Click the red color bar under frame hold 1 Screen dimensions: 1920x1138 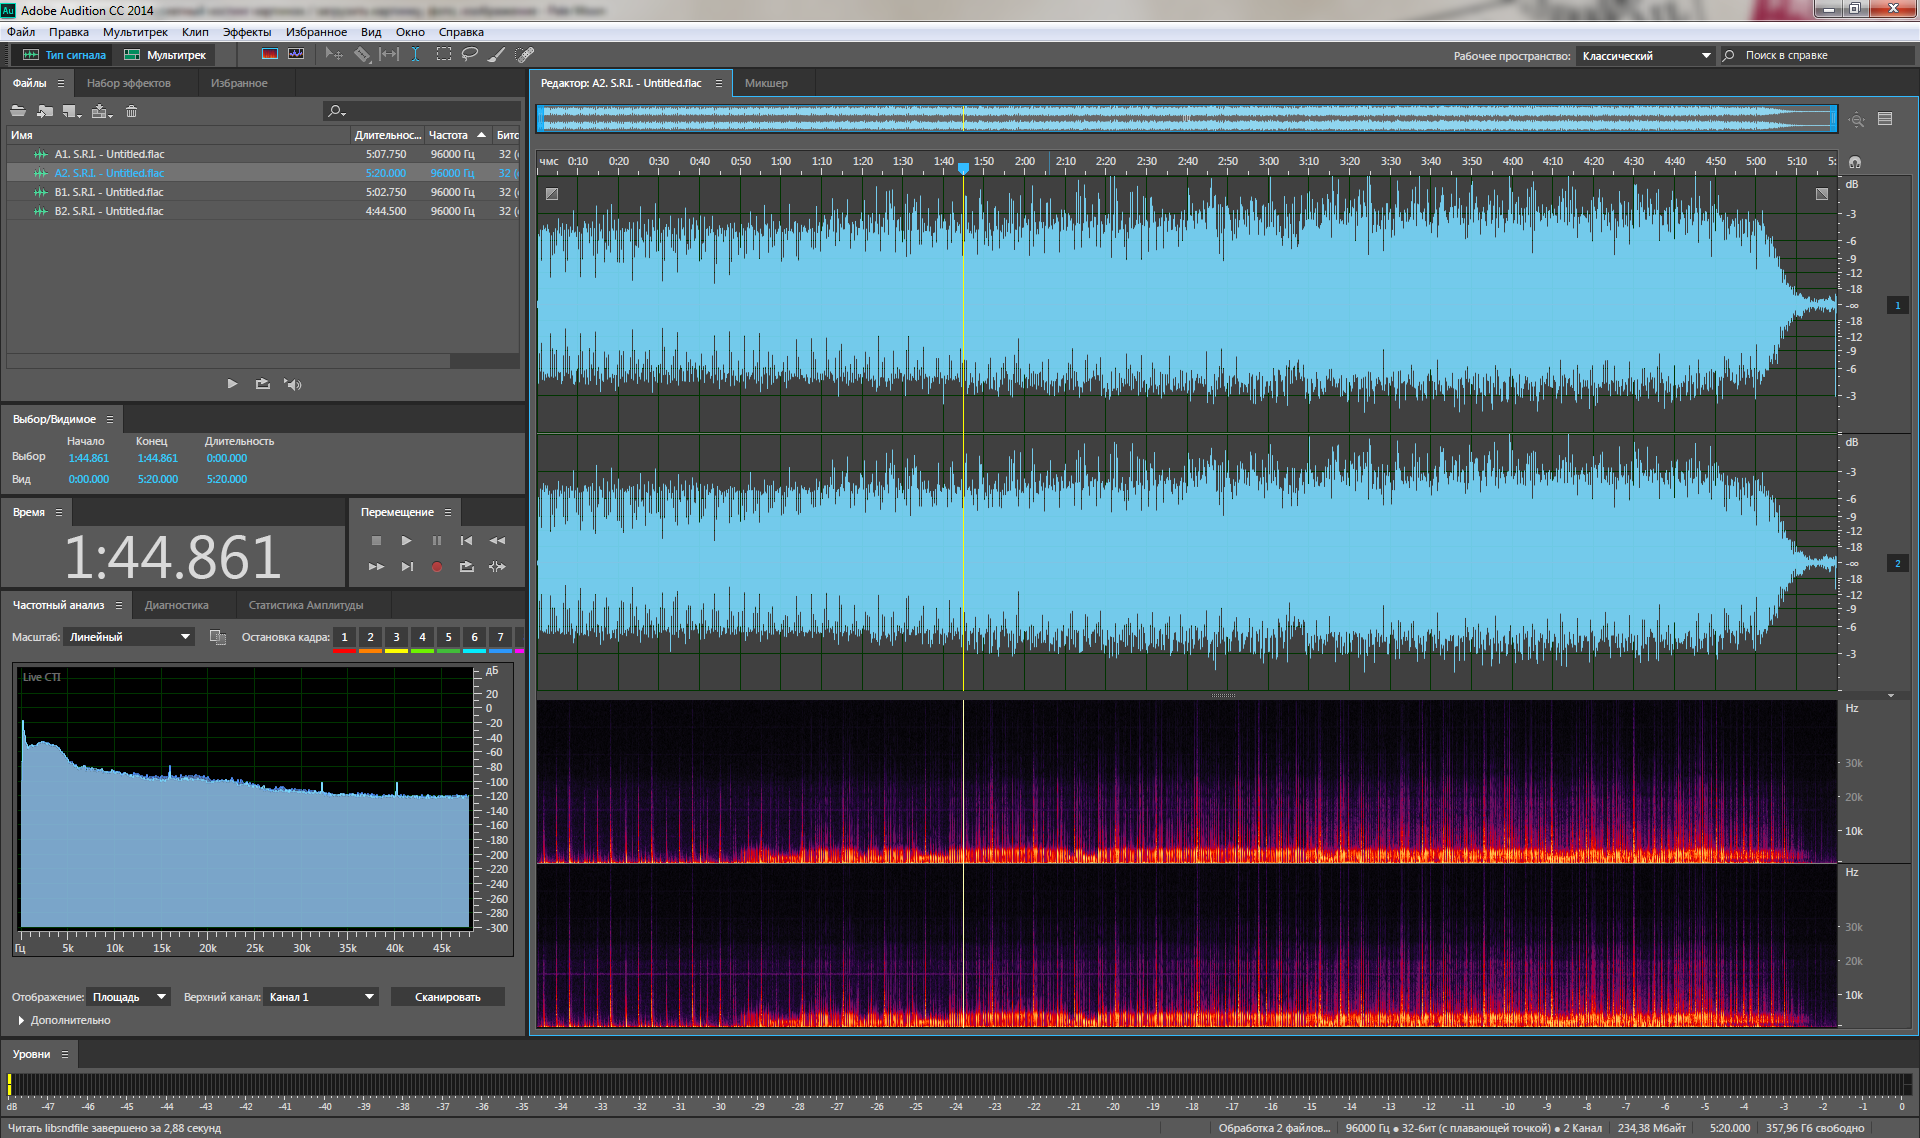[344, 651]
